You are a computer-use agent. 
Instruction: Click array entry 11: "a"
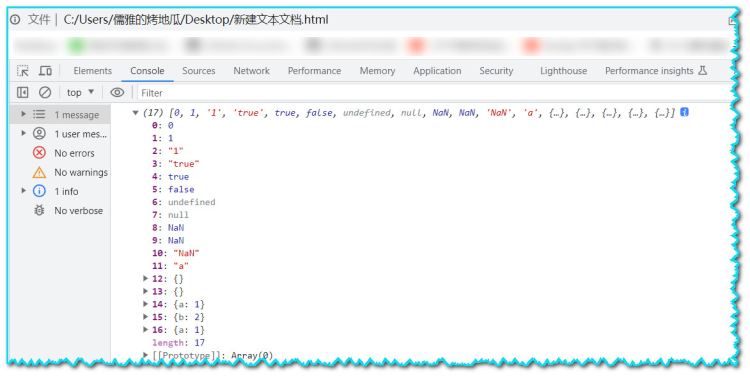[x=170, y=266]
